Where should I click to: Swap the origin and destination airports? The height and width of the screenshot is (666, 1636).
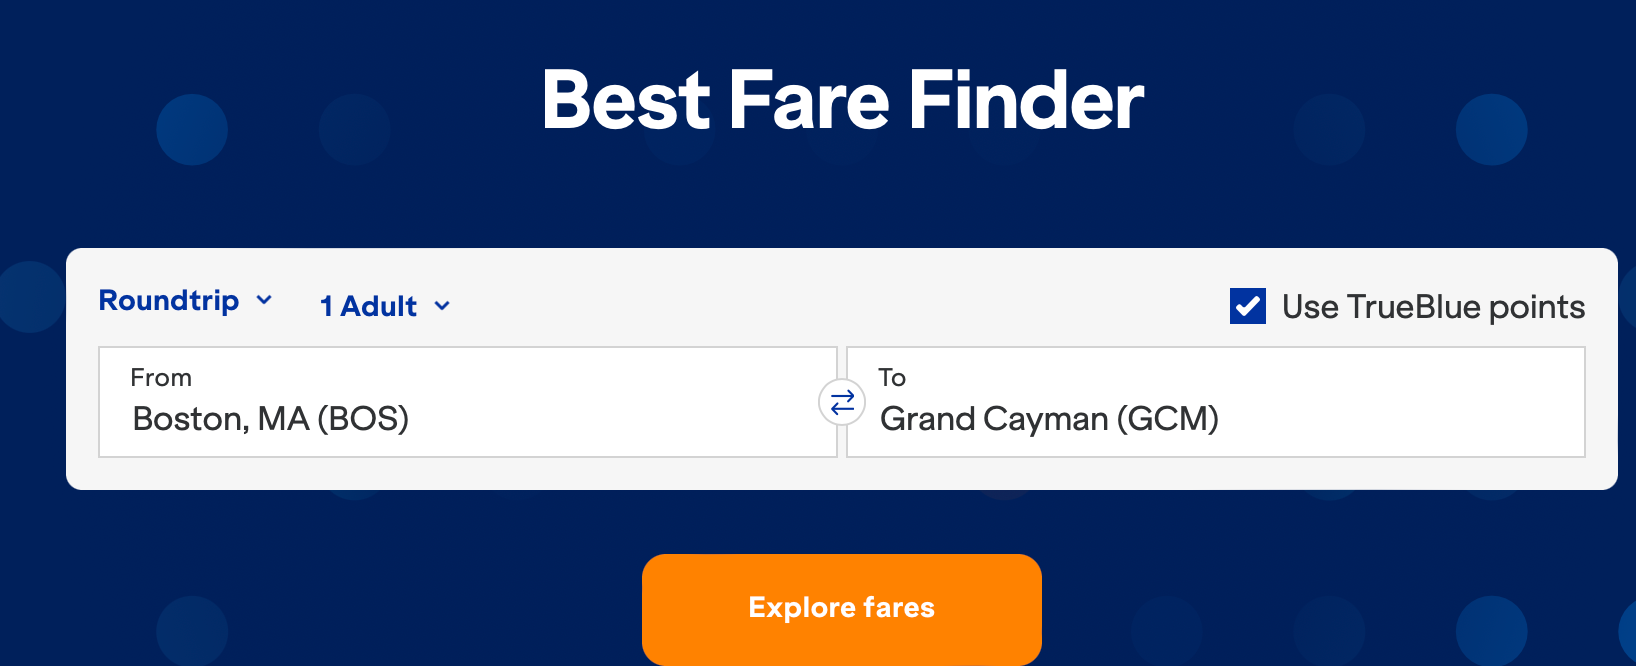pos(842,402)
